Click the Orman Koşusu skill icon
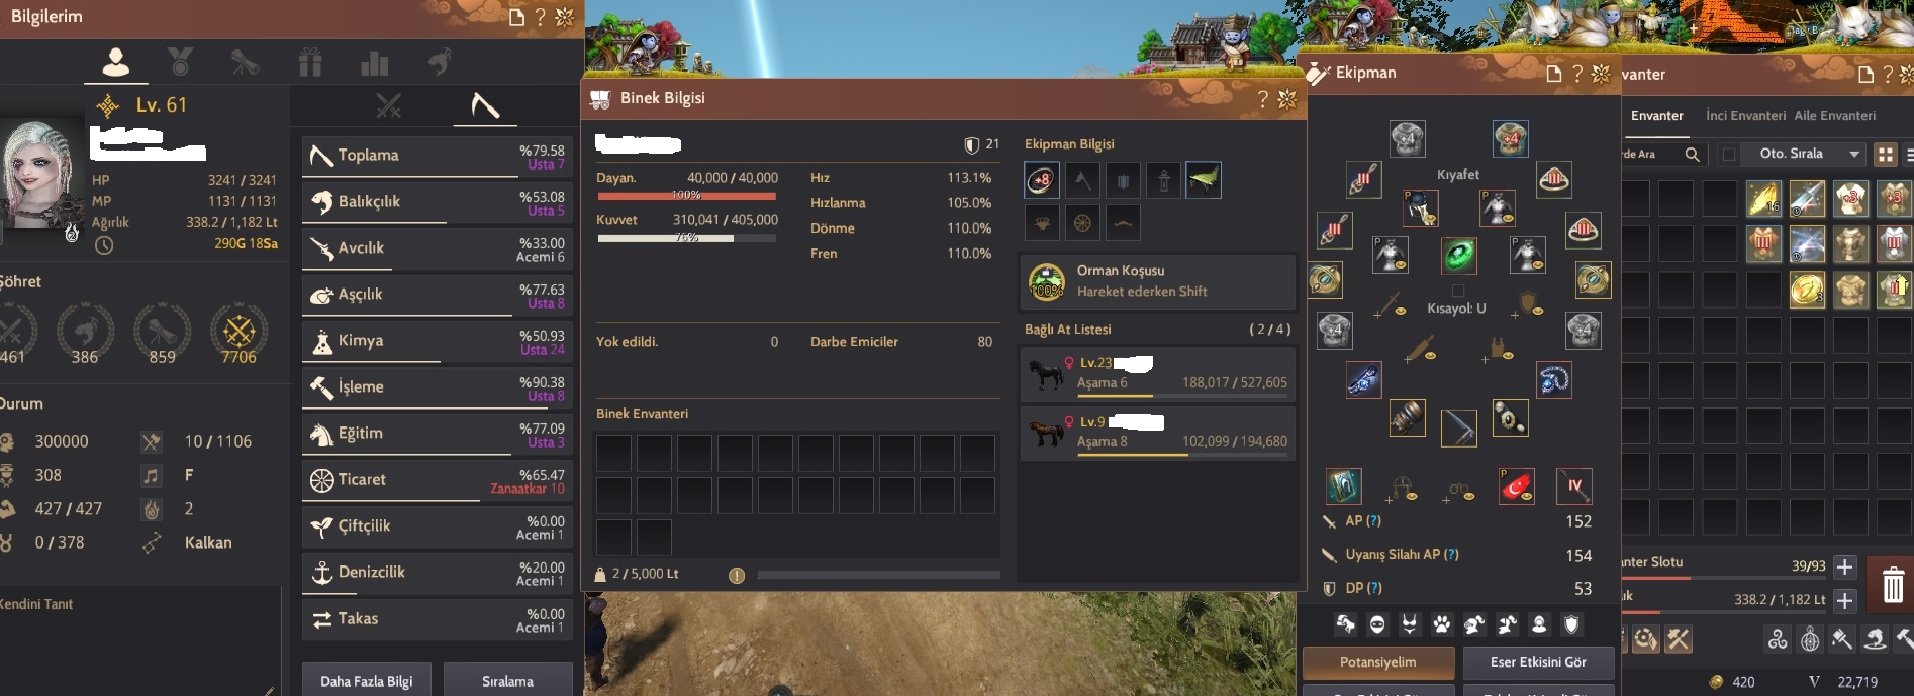 tap(1046, 281)
